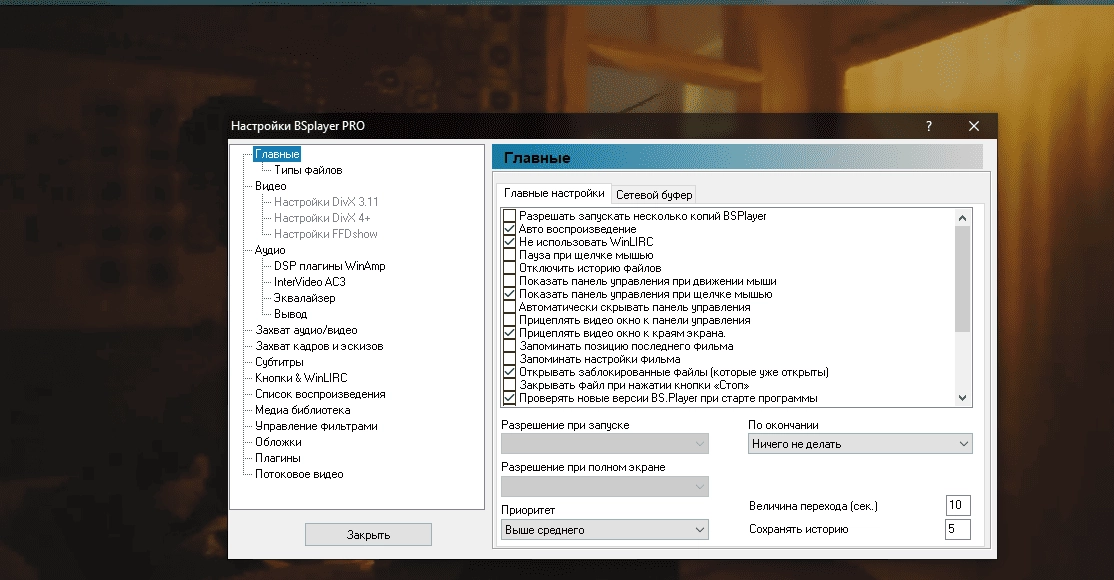Click 'Сохранять историю' input field
The image size is (1114, 580).
(958, 529)
